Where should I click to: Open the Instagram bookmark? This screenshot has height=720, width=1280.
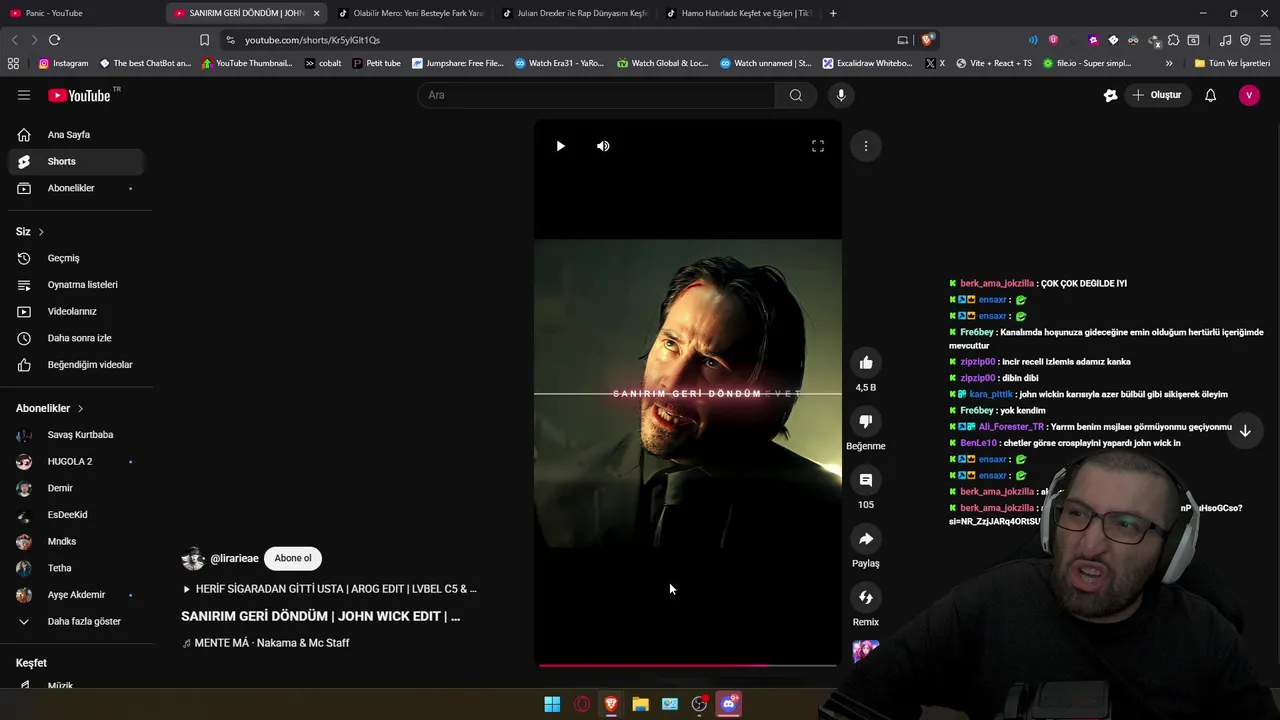click(63, 63)
